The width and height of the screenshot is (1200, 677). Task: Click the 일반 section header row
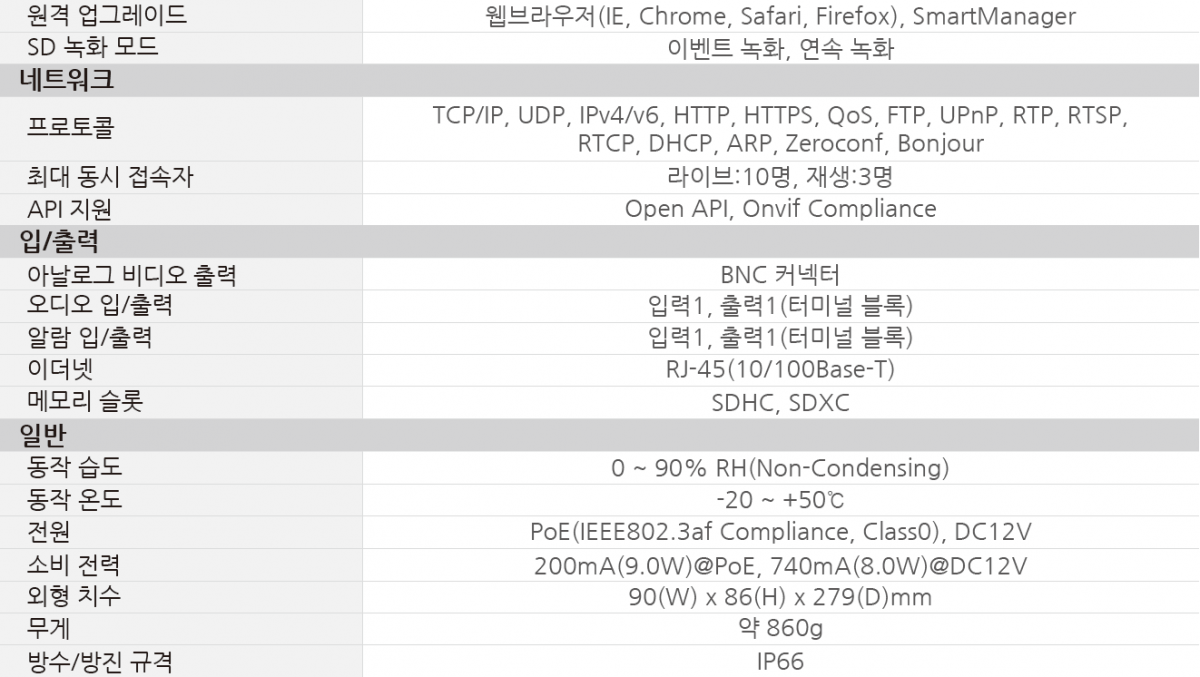tap(600, 435)
